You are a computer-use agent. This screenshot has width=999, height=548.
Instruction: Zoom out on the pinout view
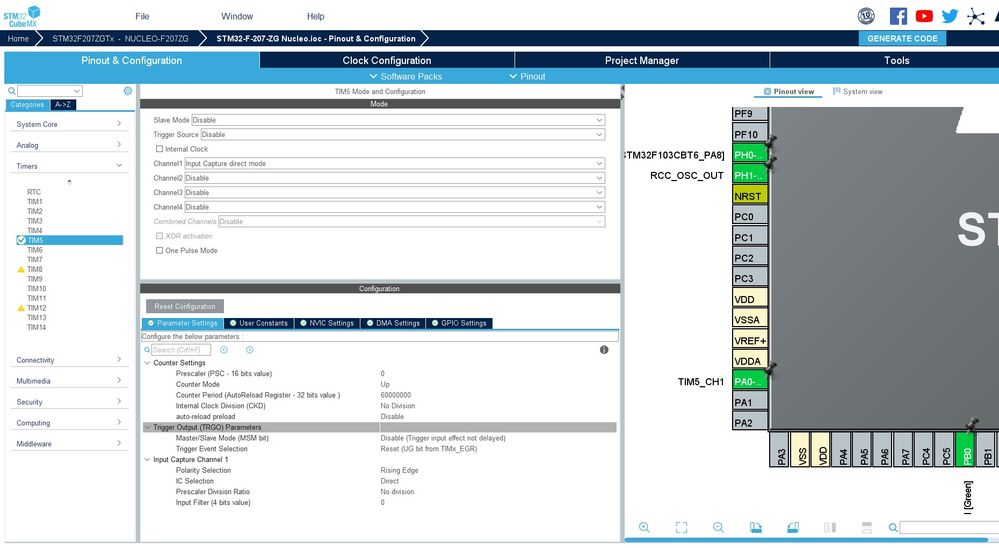click(x=718, y=527)
